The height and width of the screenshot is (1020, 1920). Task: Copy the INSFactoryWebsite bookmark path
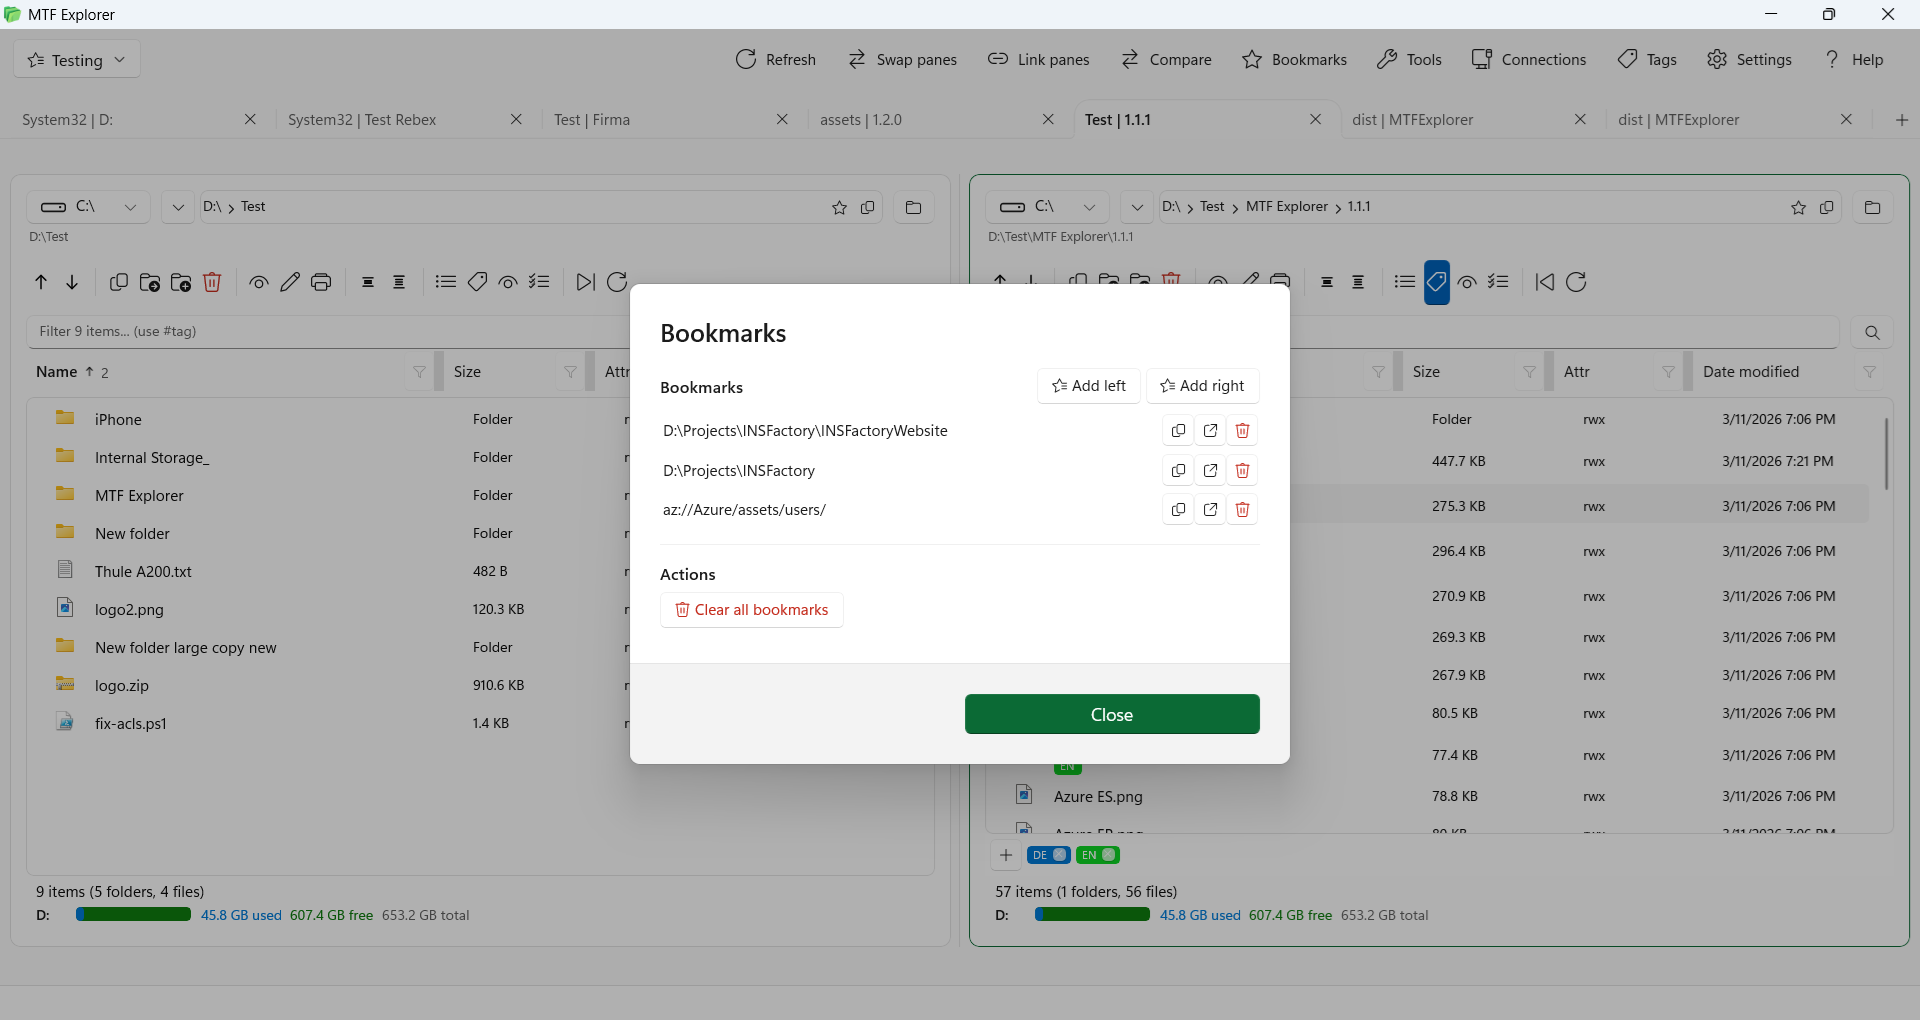pos(1178,431)
